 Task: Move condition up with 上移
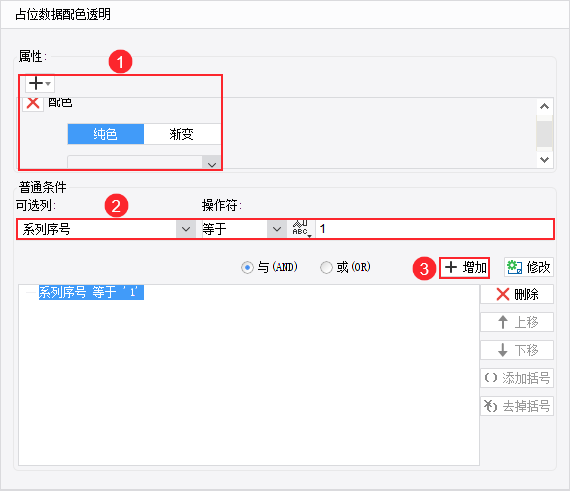pyautogui.click(x=517, y=322)
